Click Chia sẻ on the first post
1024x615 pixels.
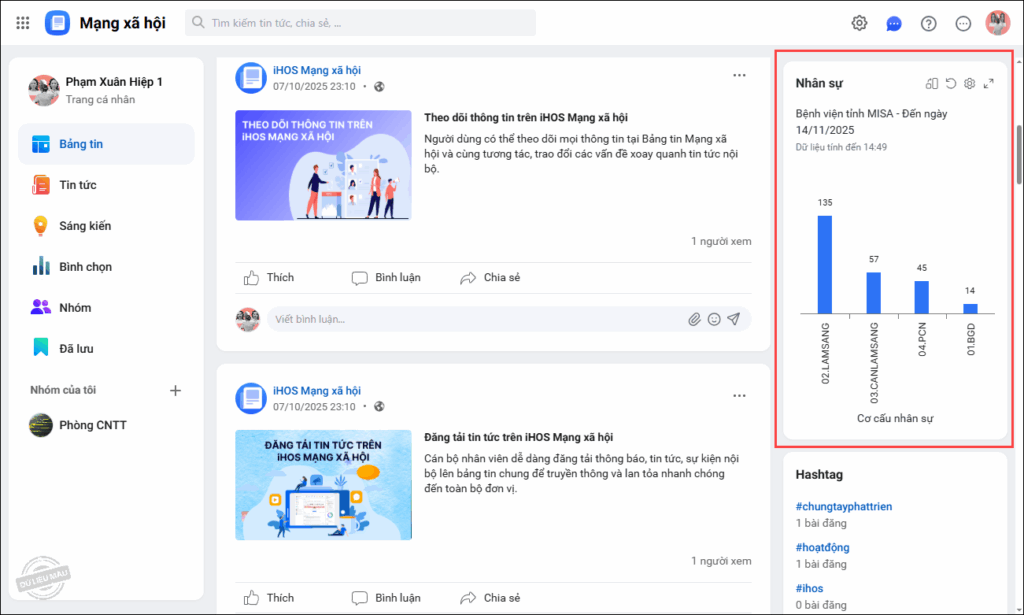tap(490, 277)
